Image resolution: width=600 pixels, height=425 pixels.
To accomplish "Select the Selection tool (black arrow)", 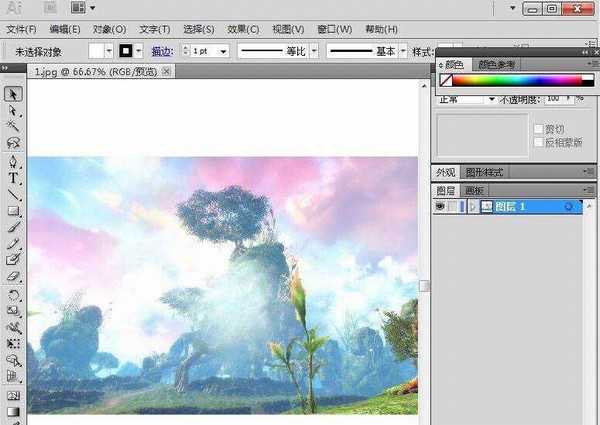I will pyautogui.click(x=14, y=93).
